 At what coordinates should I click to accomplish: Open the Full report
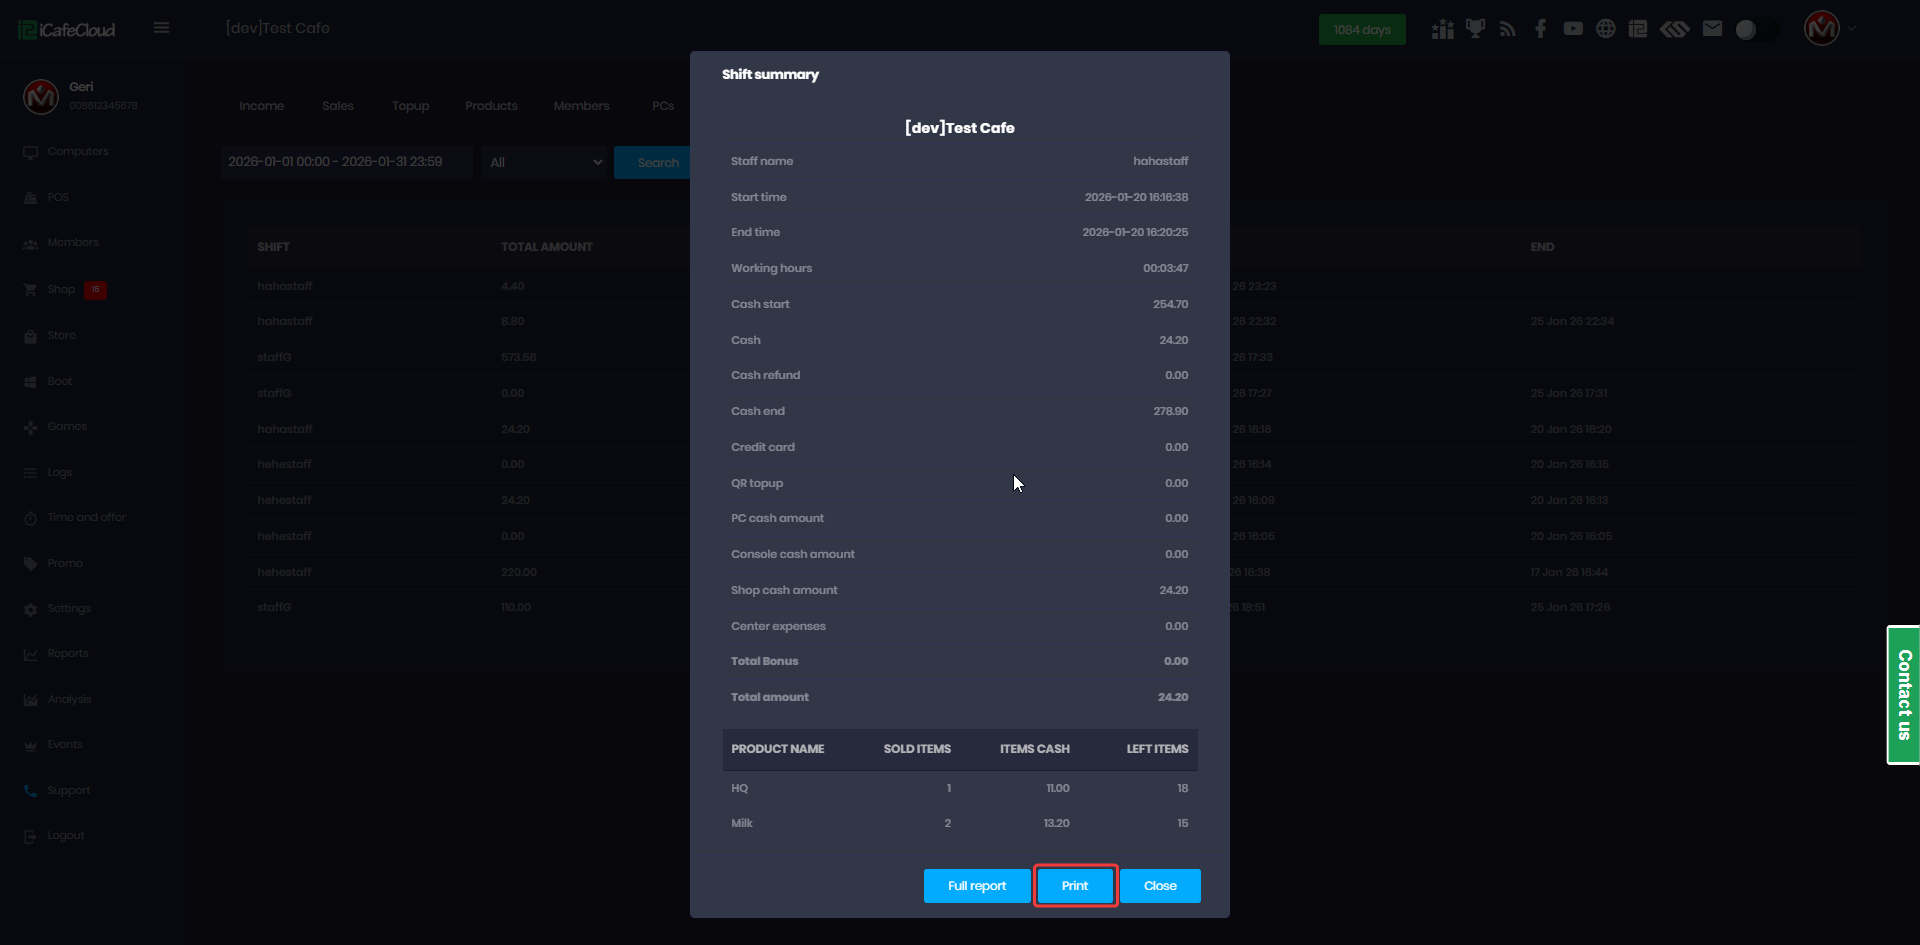pyautogui.click(x=977, y=886)
